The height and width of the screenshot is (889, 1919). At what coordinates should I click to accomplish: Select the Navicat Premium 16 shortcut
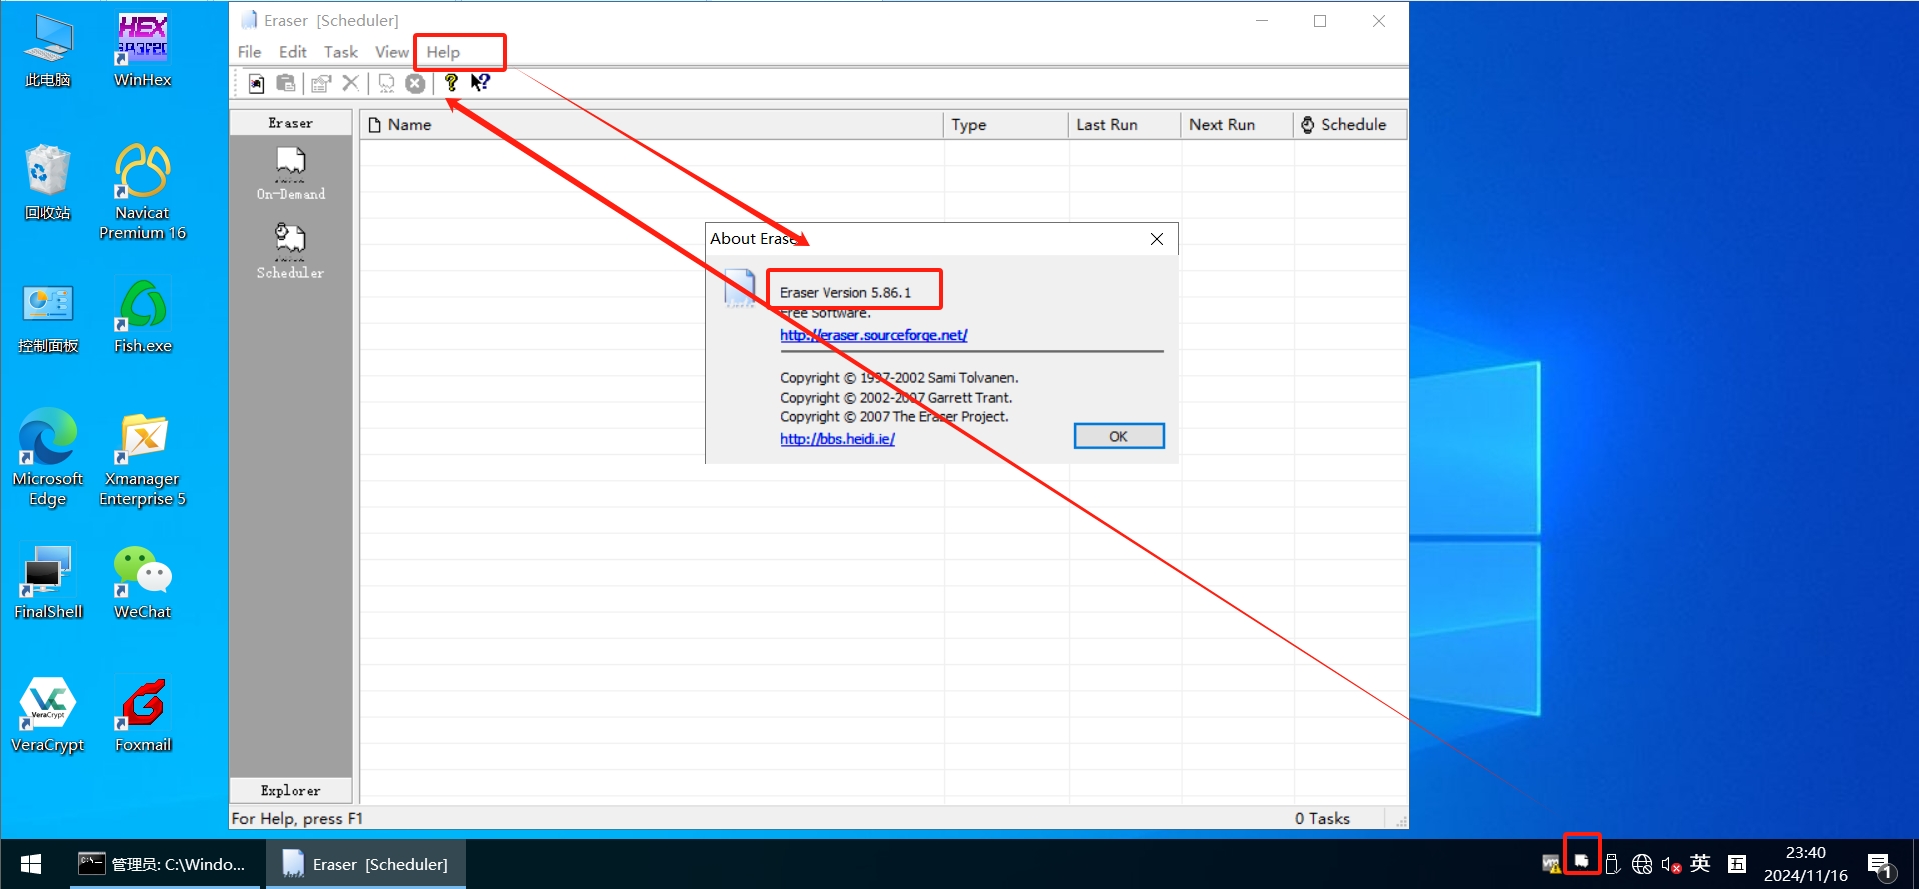(x=143, y=192)
